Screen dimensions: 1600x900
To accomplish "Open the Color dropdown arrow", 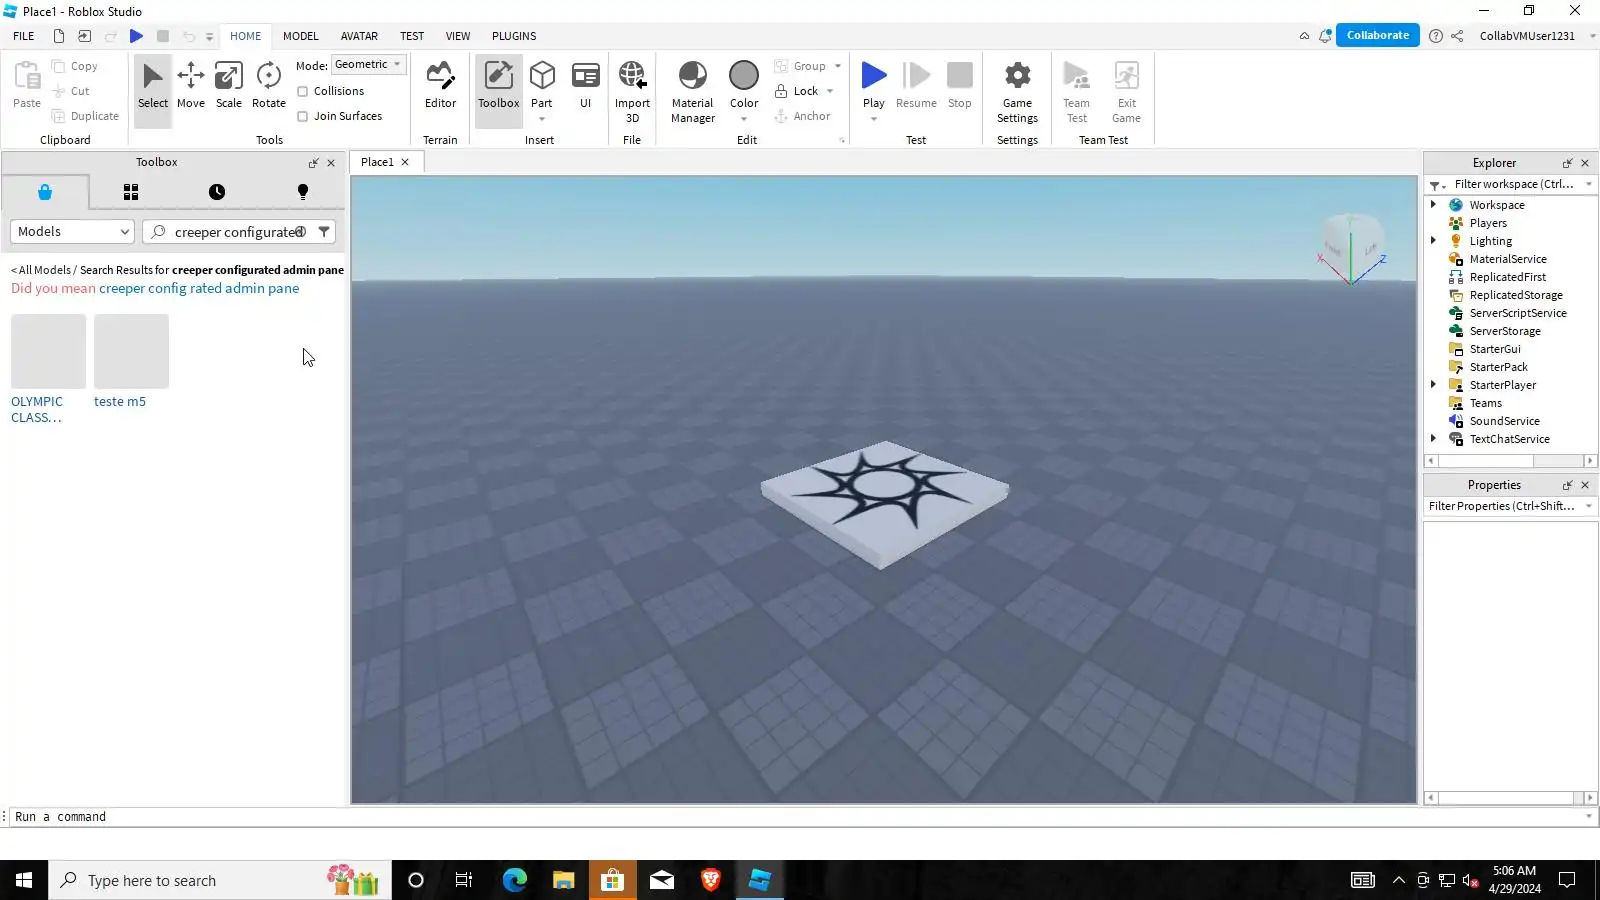I will click(x=744, y=119).
